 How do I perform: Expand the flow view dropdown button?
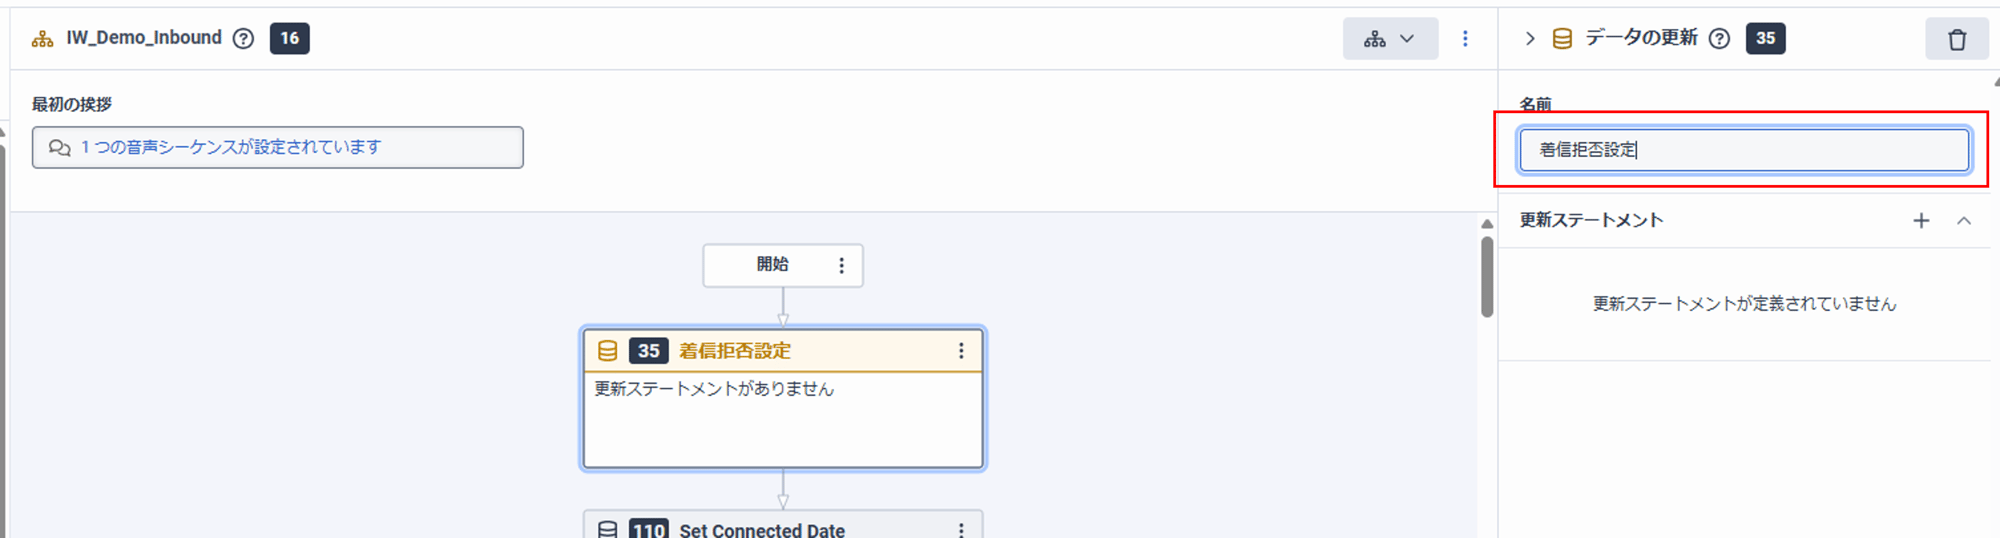pos(1390,39)
